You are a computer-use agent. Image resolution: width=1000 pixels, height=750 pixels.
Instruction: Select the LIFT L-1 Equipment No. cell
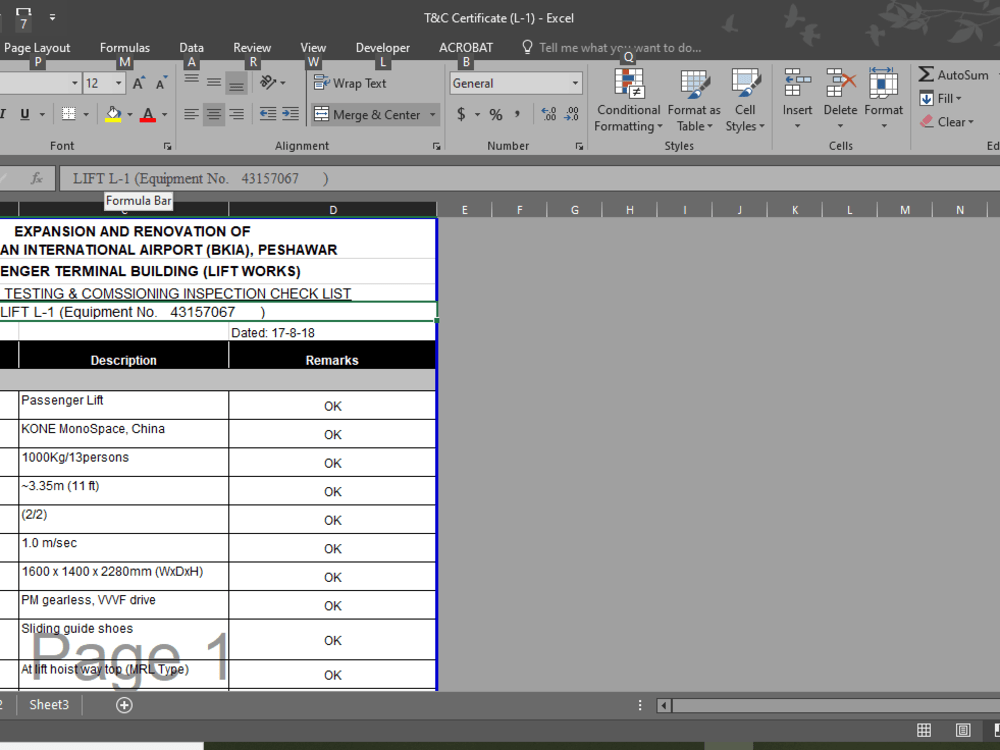click(217, 312)
